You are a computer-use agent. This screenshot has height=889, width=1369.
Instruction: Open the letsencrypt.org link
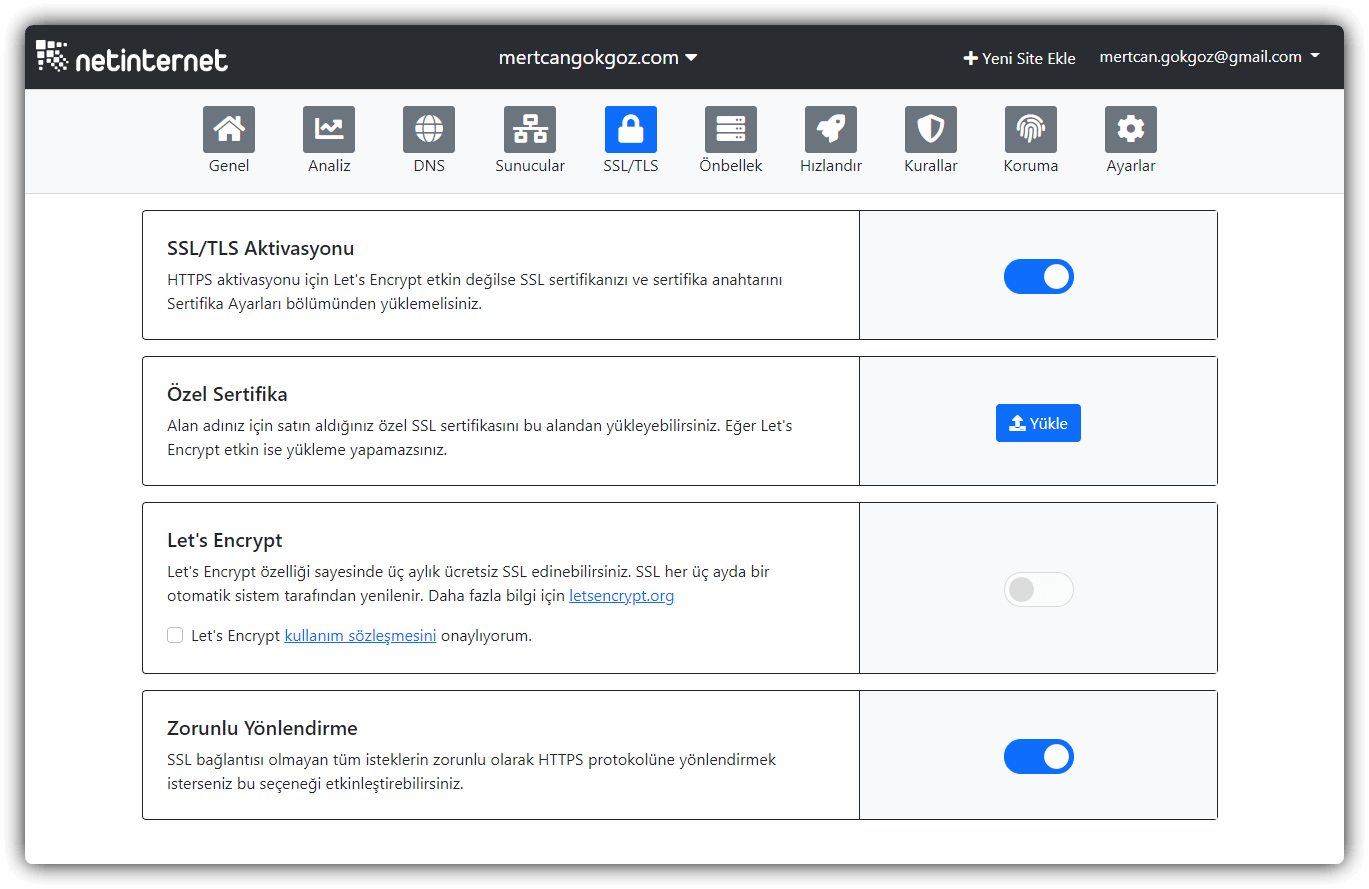(x=622, y=596)
